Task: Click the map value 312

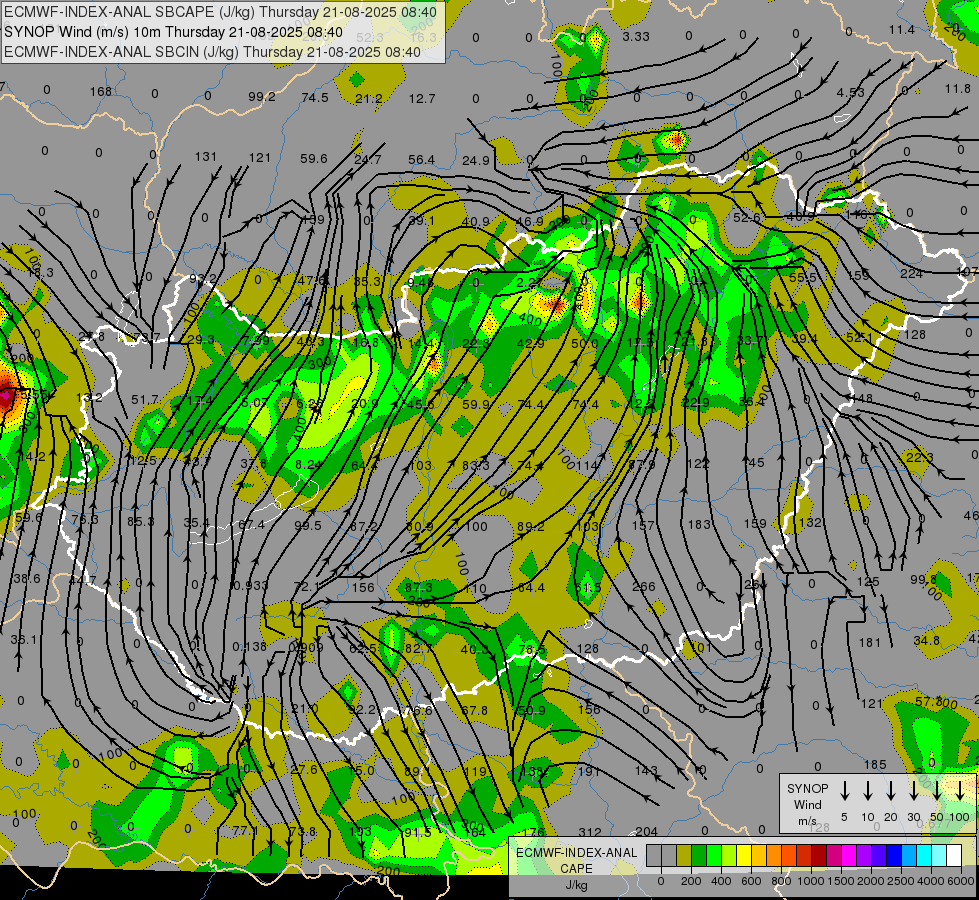Action: [590, 832]
